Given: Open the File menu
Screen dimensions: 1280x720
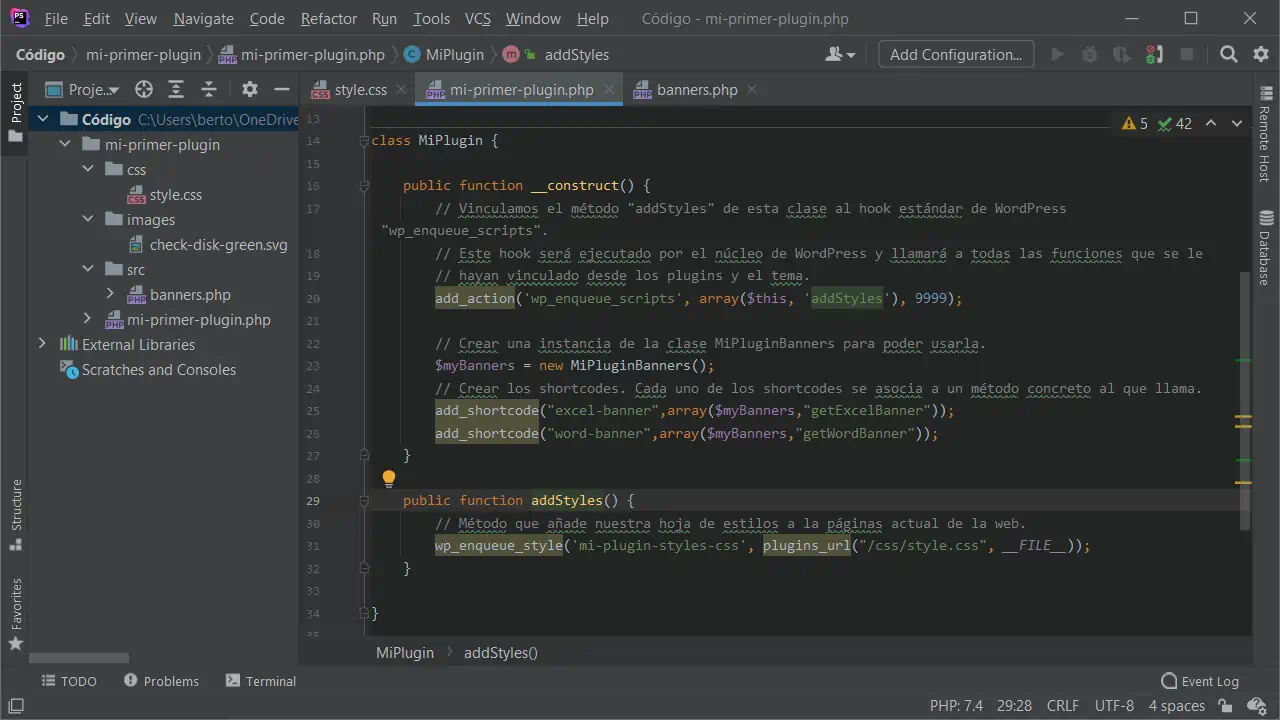Looking at the screenshot, I should (x=56, y=18).
